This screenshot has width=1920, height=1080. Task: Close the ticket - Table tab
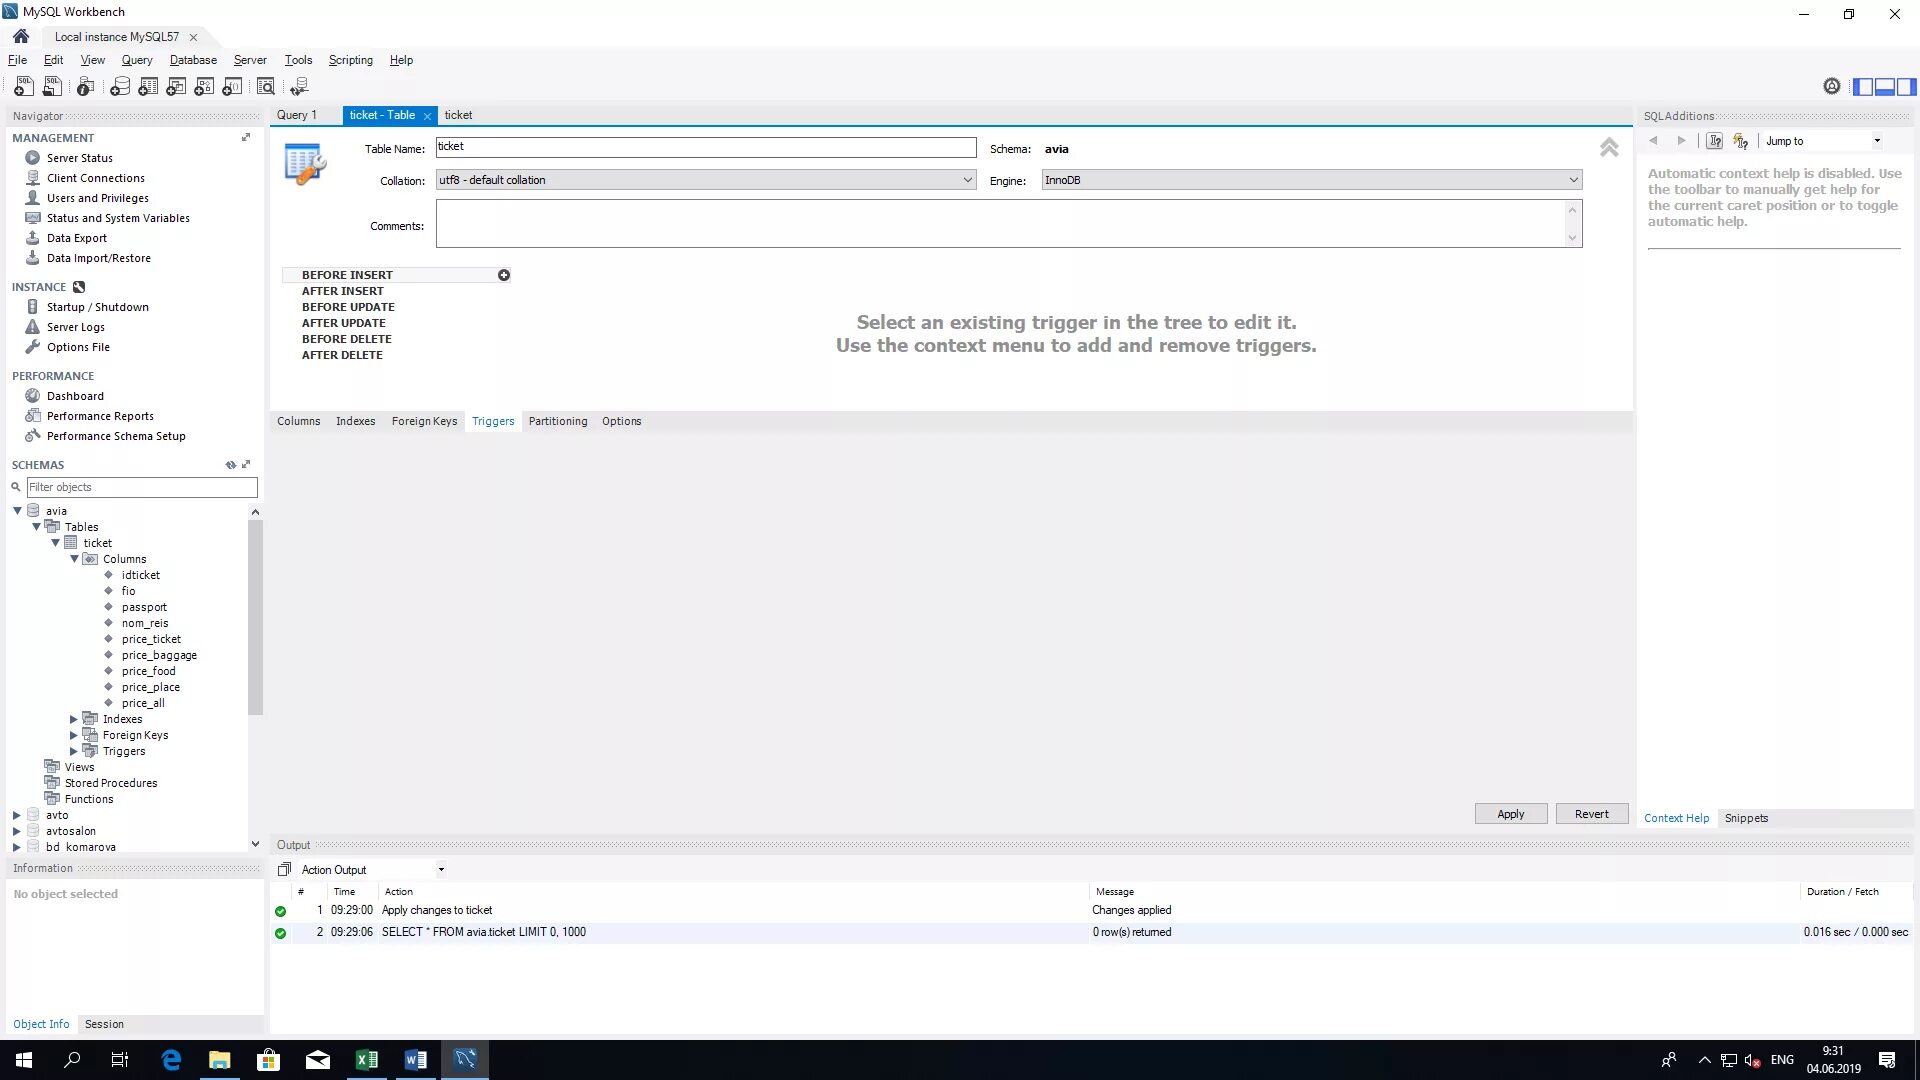coord(427,116)
